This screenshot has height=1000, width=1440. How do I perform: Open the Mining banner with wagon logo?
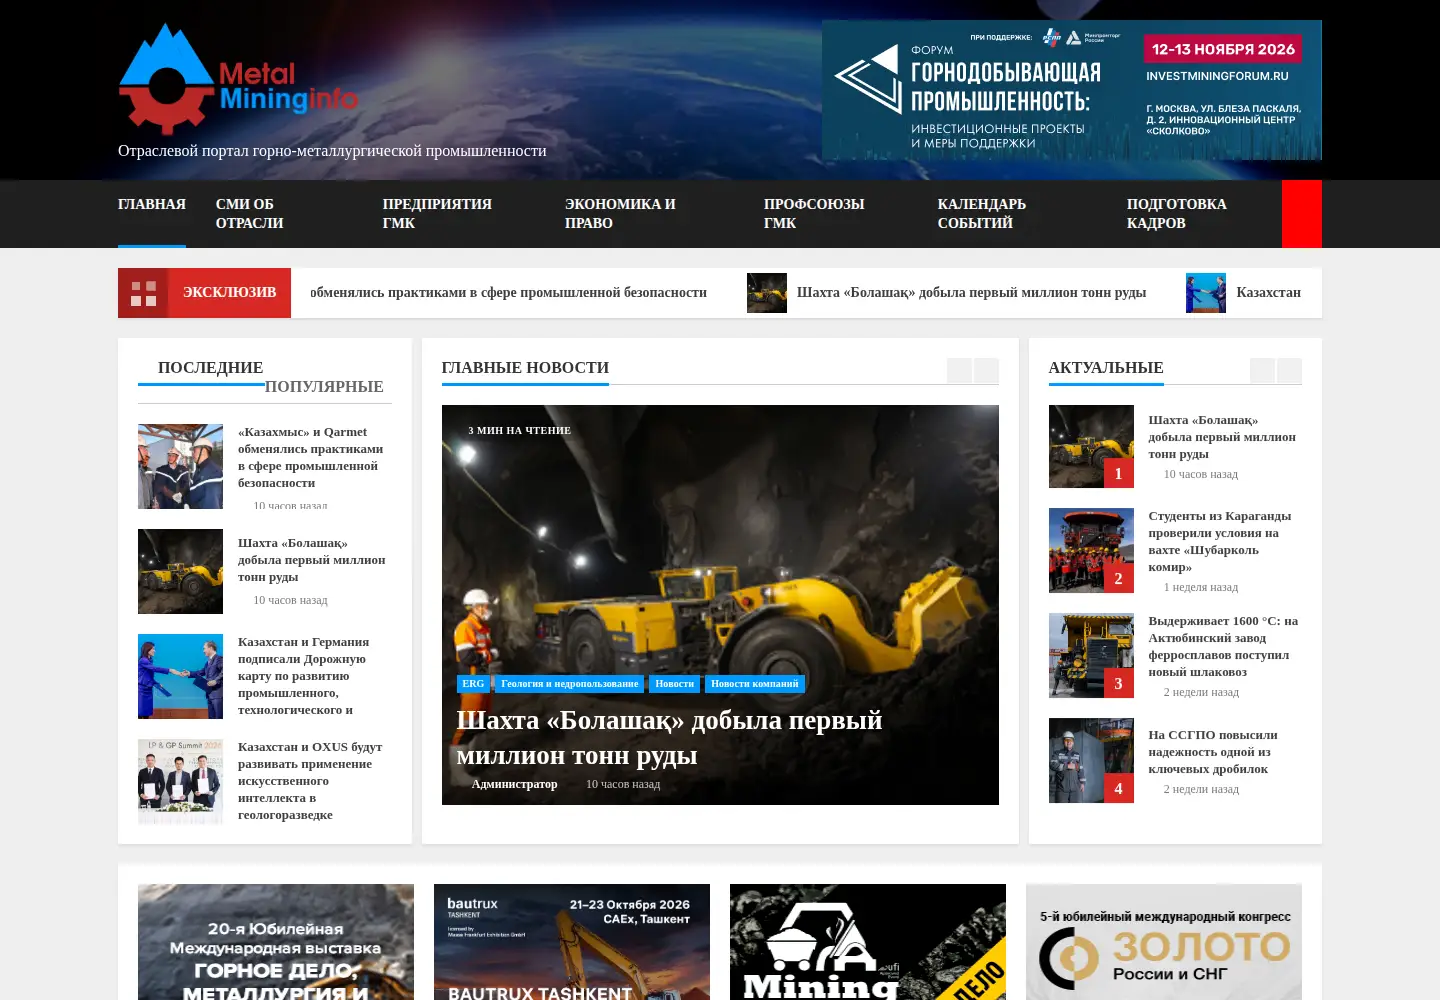pyautogui.click(x=868, y=942)
